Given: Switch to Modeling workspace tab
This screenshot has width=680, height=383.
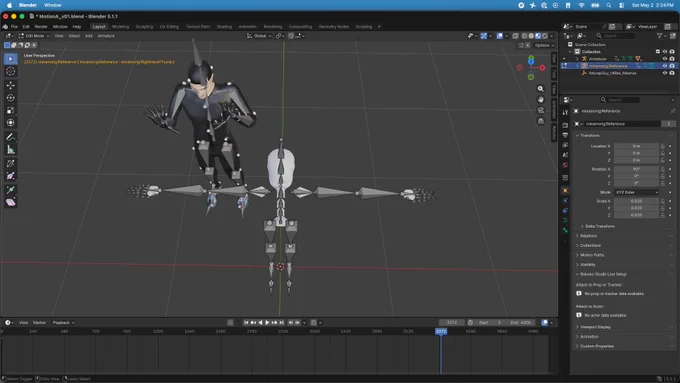Looking at the screenshot, I should [x=121, y=27].
